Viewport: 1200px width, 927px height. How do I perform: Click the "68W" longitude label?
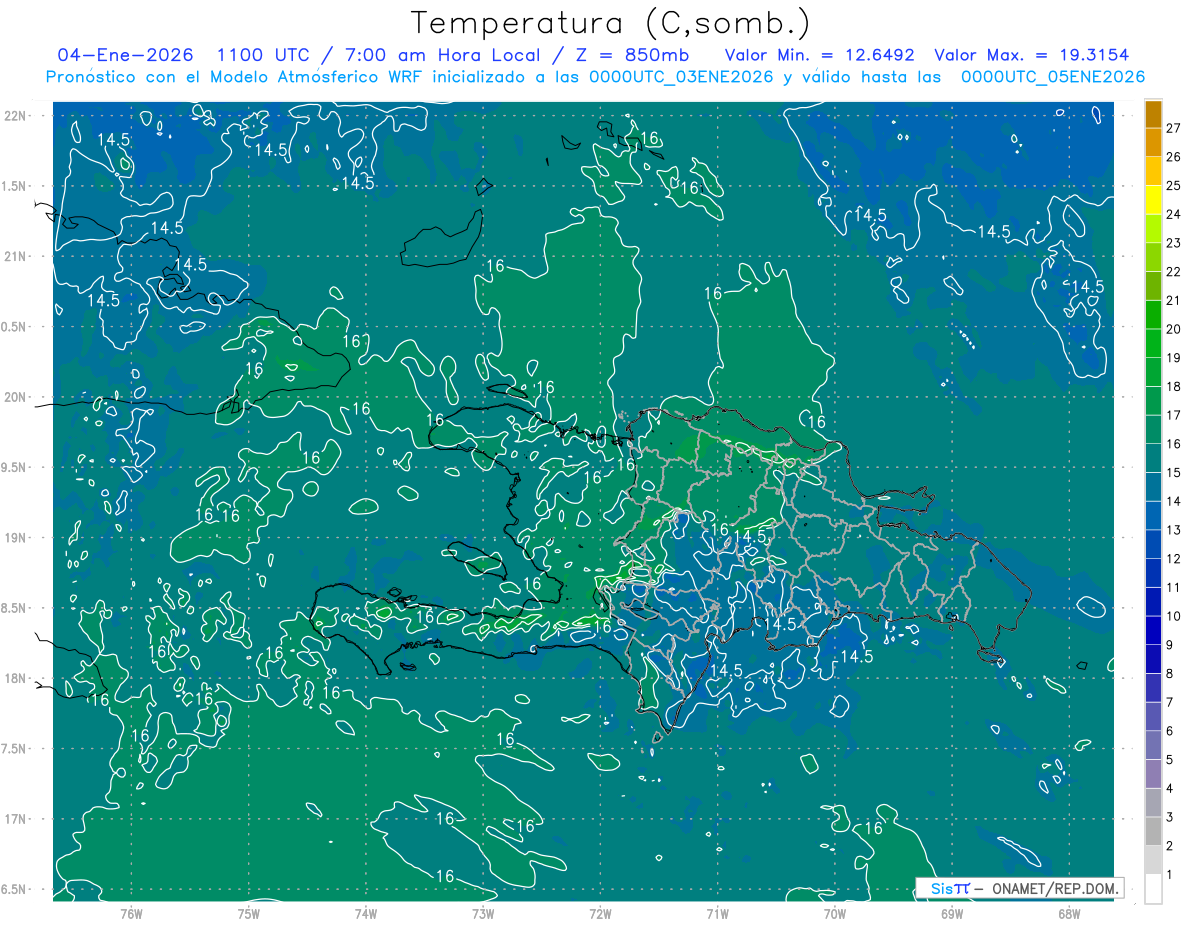(1069, 912)
